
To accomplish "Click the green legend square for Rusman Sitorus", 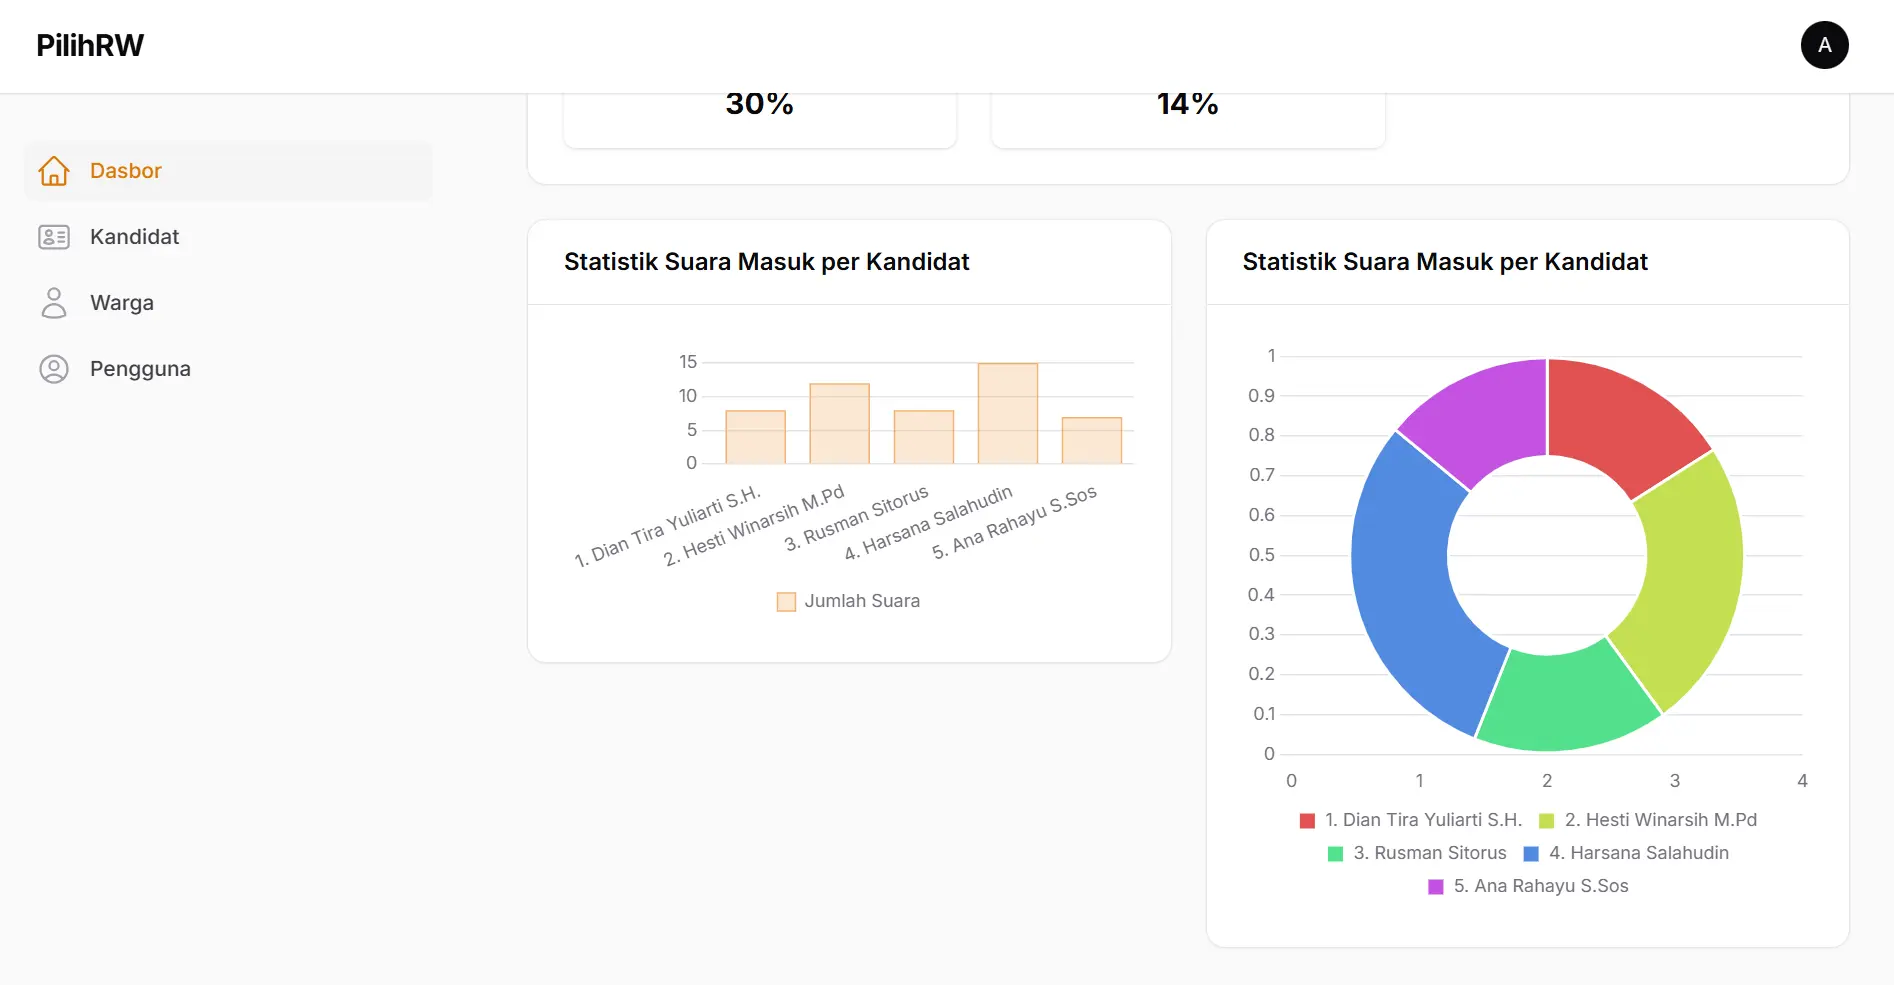I will pyautogui.click(x=1334, y=853).
